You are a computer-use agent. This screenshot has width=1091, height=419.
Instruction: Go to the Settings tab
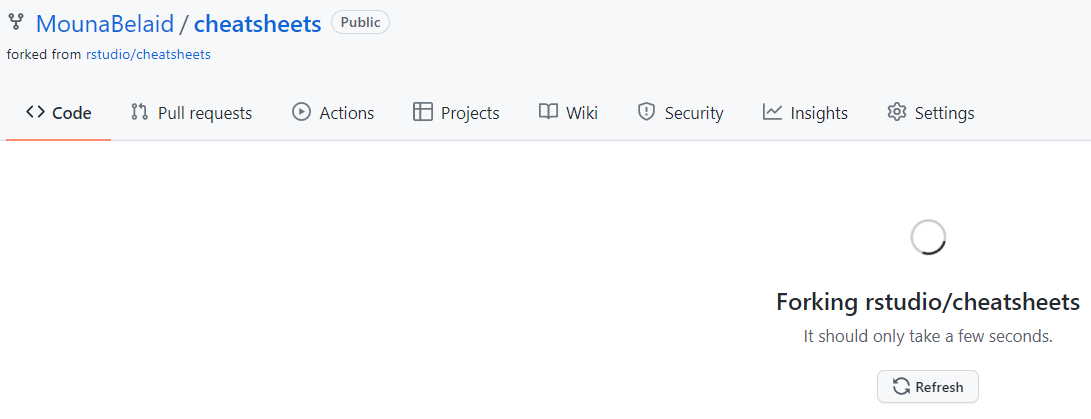[931, 113]
